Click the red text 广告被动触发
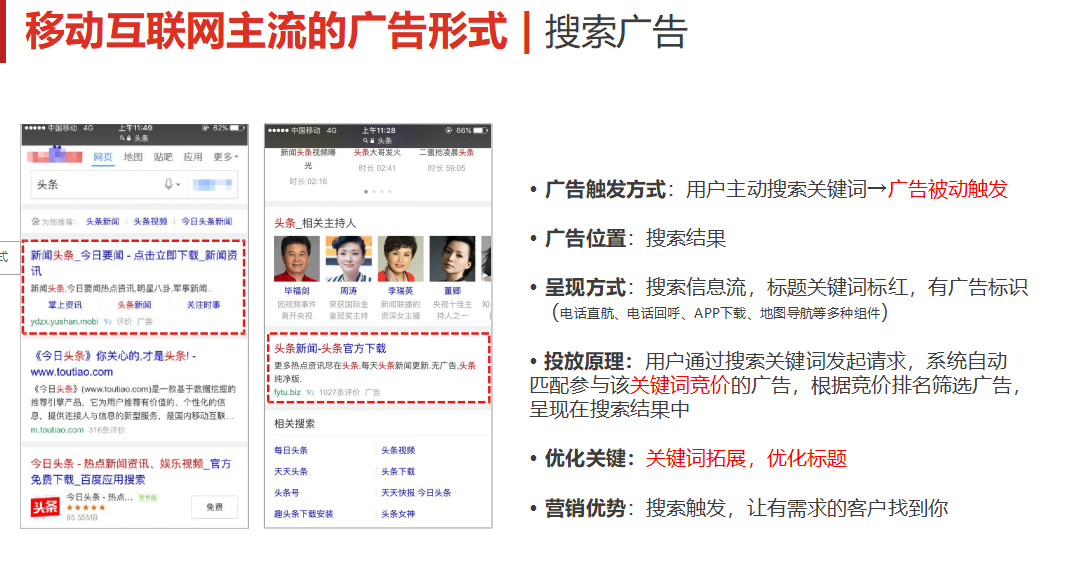This screenshot has width=1068, height=569. coord(947,189)
